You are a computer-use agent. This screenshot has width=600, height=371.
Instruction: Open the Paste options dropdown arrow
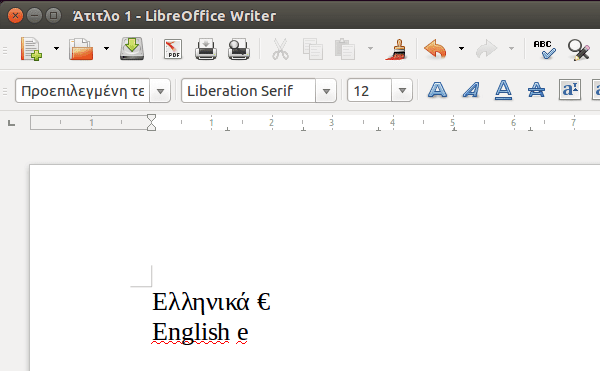(x=370, y=49)
